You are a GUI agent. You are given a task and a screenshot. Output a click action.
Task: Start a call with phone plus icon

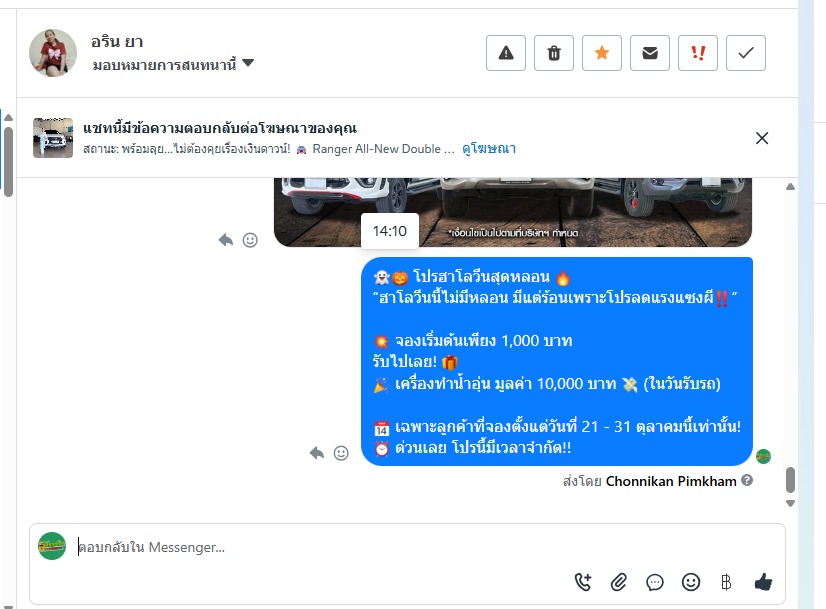(583, 582)
